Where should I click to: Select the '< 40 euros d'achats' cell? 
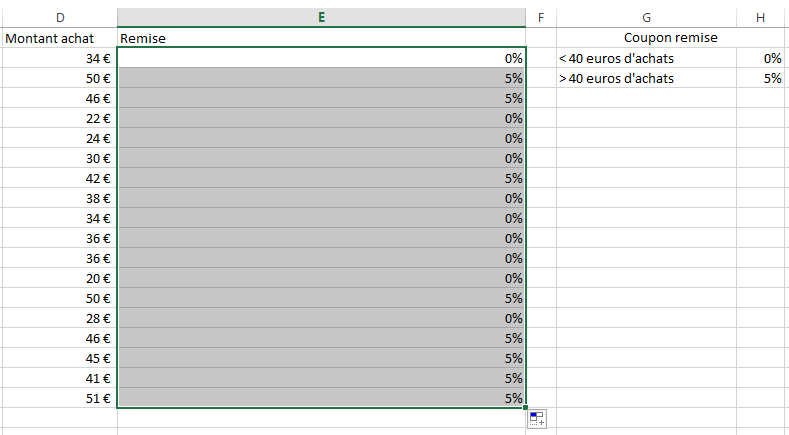click(x=647, y=58)
